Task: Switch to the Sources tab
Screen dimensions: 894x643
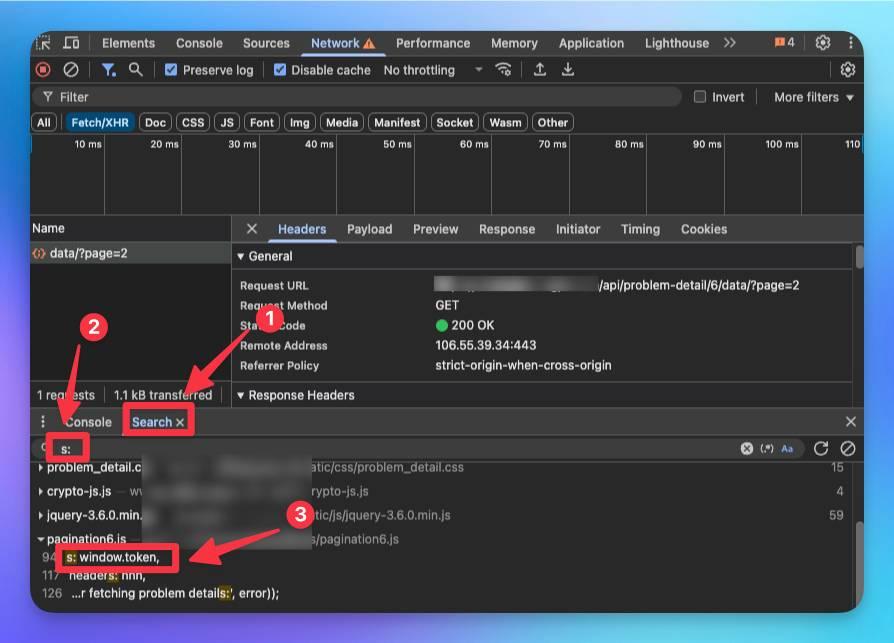Action: 266,43
